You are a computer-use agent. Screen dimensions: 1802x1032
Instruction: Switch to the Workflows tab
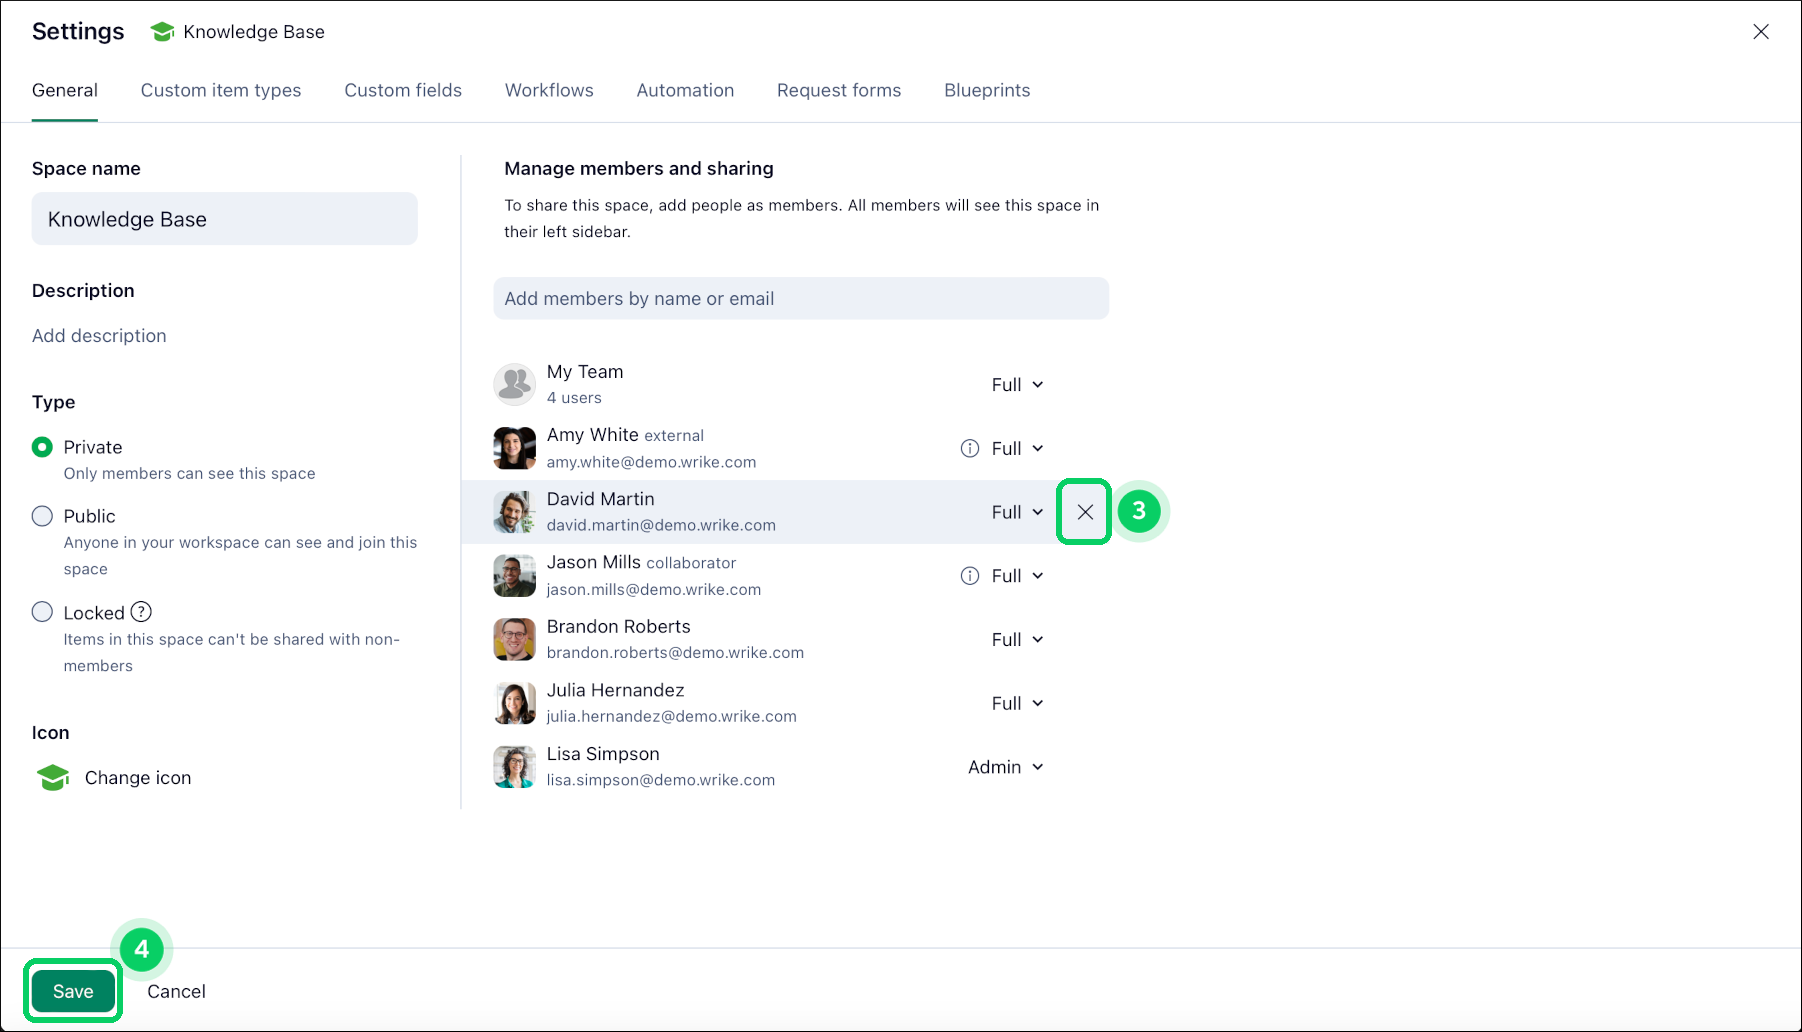(x=549, y=90)
